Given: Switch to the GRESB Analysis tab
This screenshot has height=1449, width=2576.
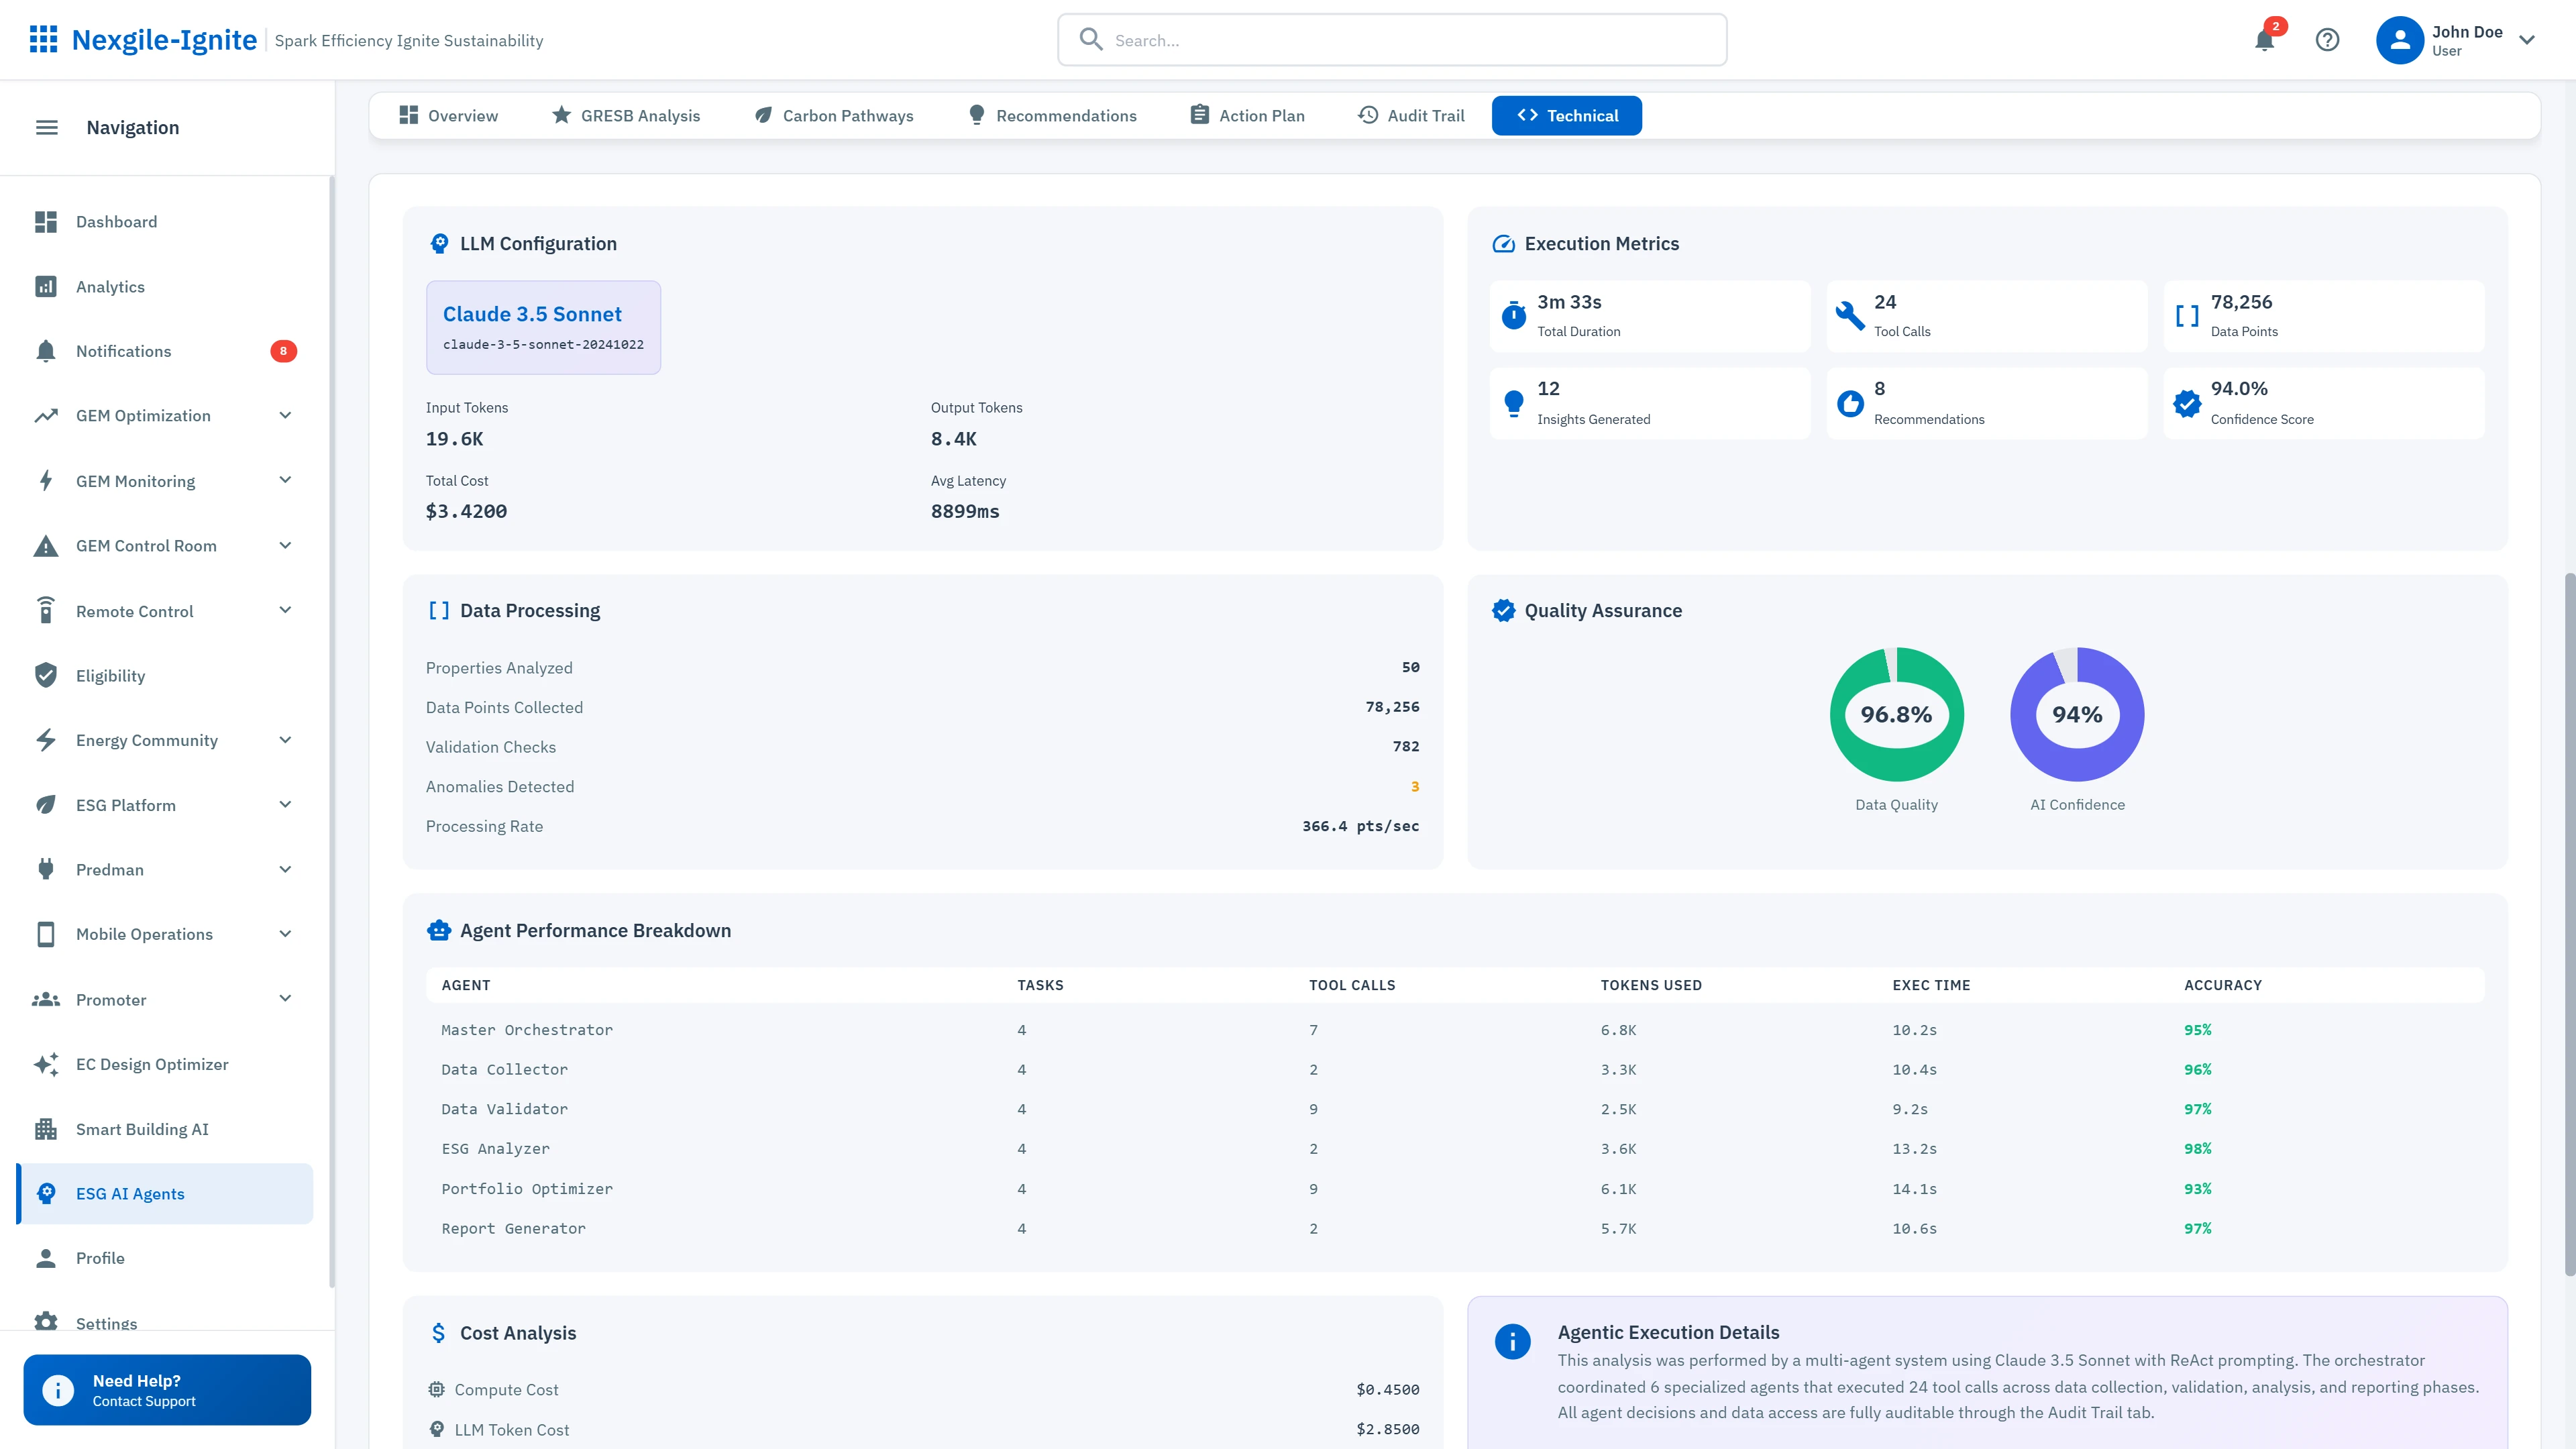Looking at the screenshot, I should click(x=626, y=115).
